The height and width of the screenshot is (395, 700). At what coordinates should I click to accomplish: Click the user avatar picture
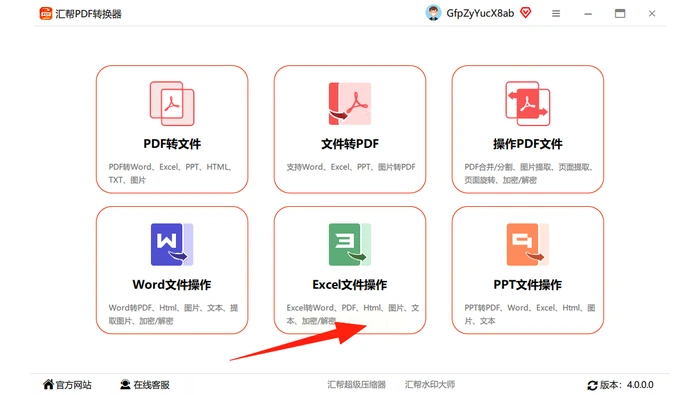pos(433,13)
